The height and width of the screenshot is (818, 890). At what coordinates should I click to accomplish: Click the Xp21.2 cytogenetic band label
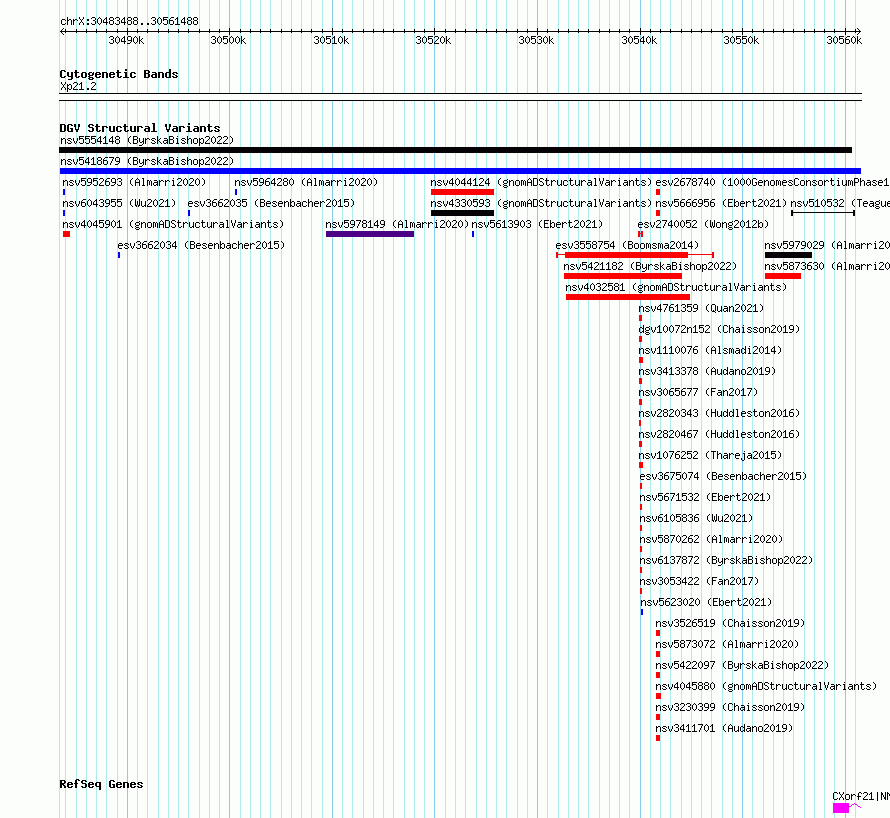[78, 86]
